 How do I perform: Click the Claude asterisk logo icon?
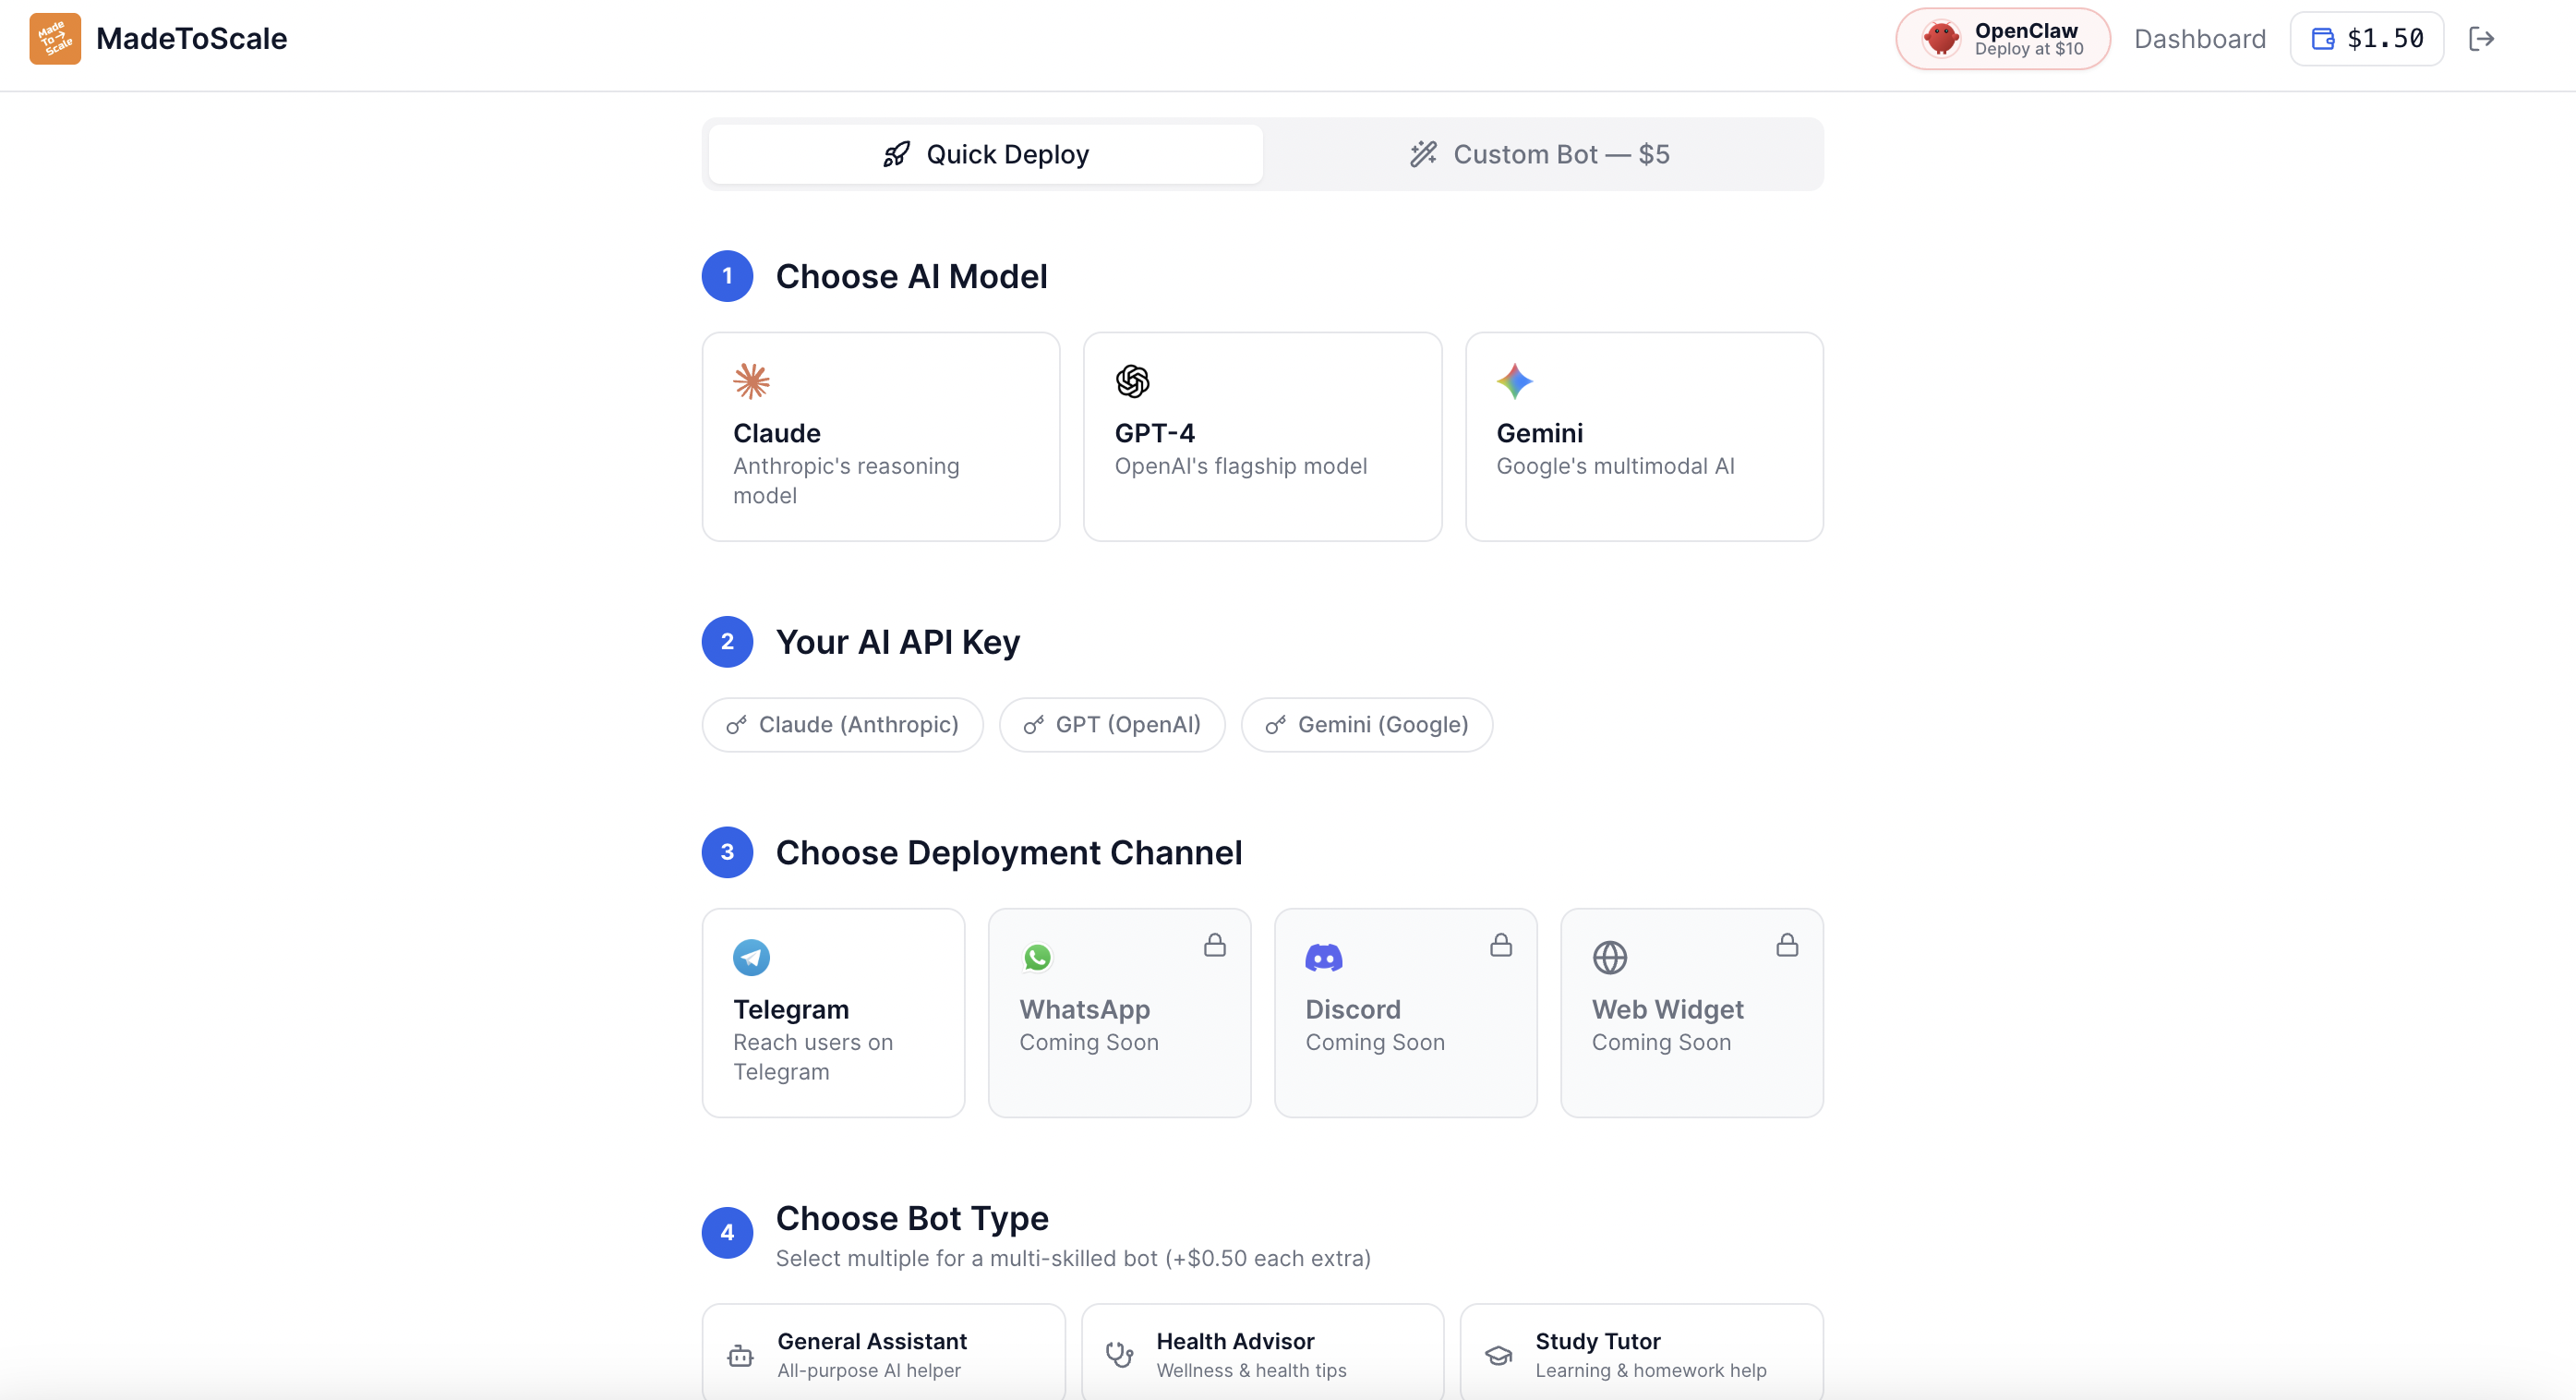(x=751, y=381)
